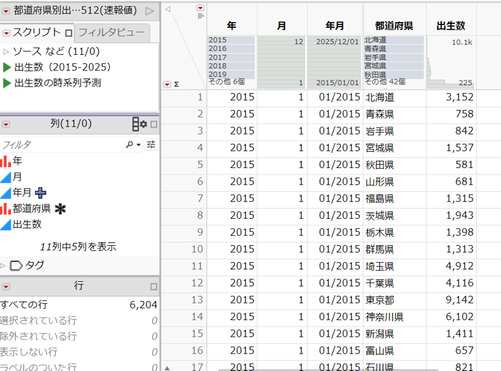Expand the タグ section
This screenshot has height=371, width=501.
coord(3,266)
